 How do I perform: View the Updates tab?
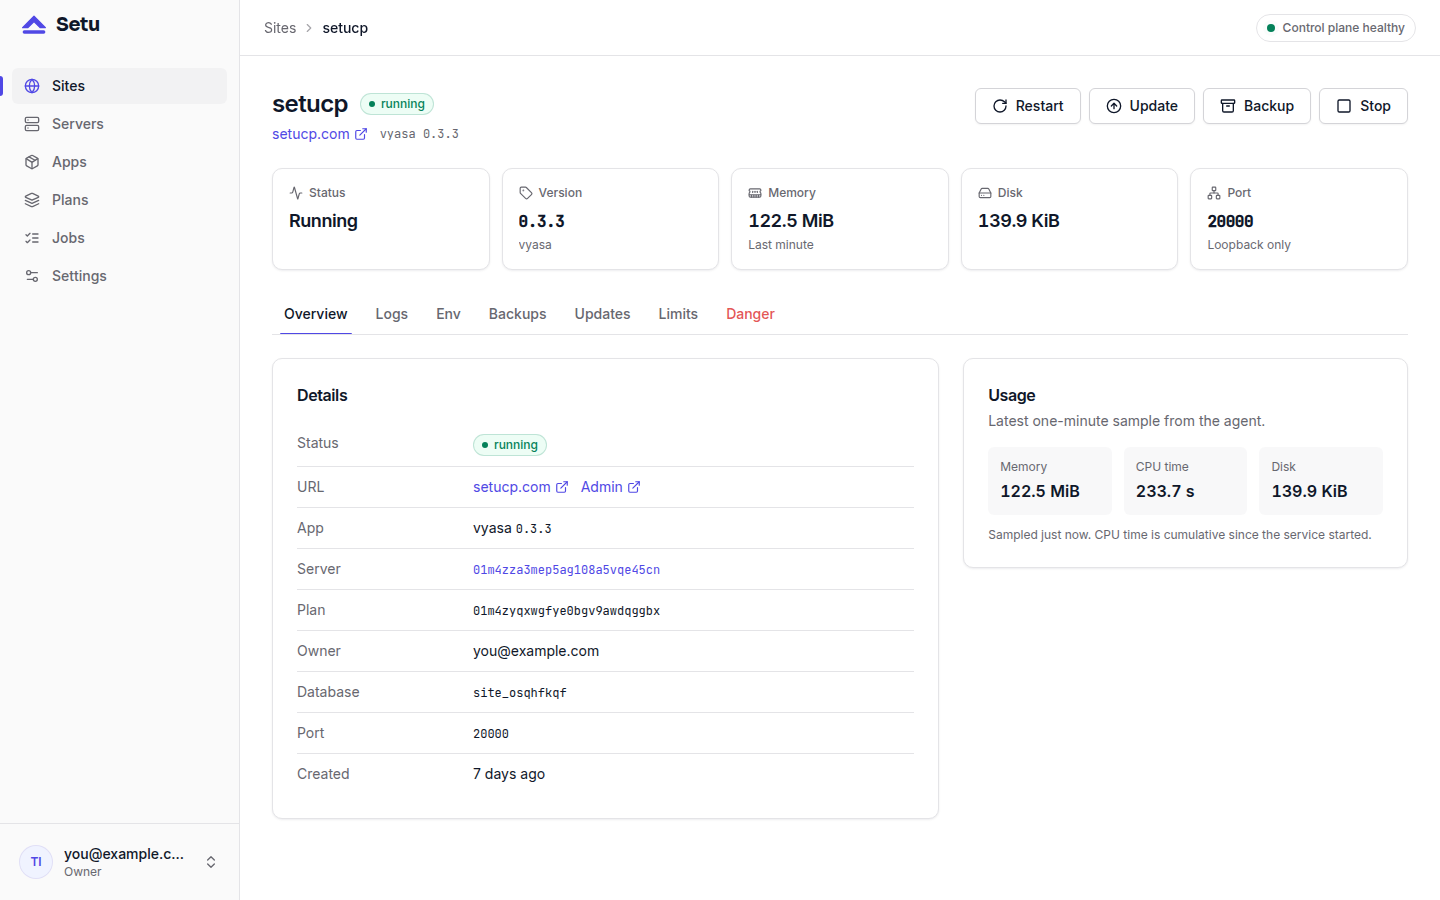coord(602,314)
